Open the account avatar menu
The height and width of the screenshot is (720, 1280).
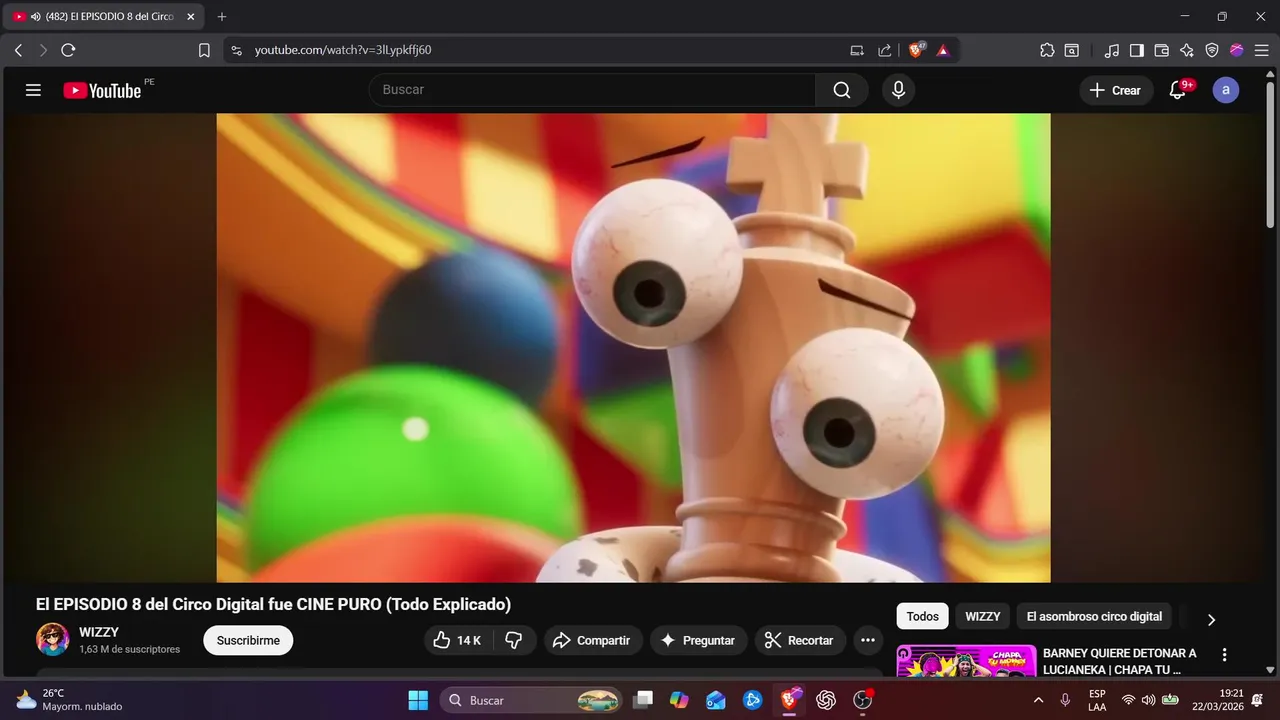1226,90
